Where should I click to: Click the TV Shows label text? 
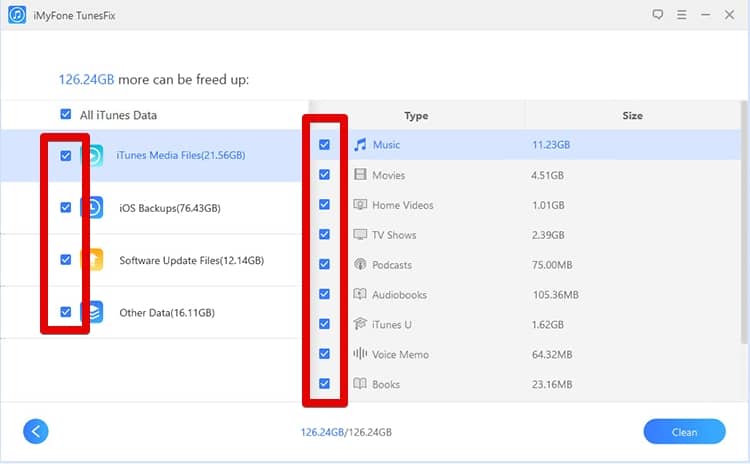point(394,235)
